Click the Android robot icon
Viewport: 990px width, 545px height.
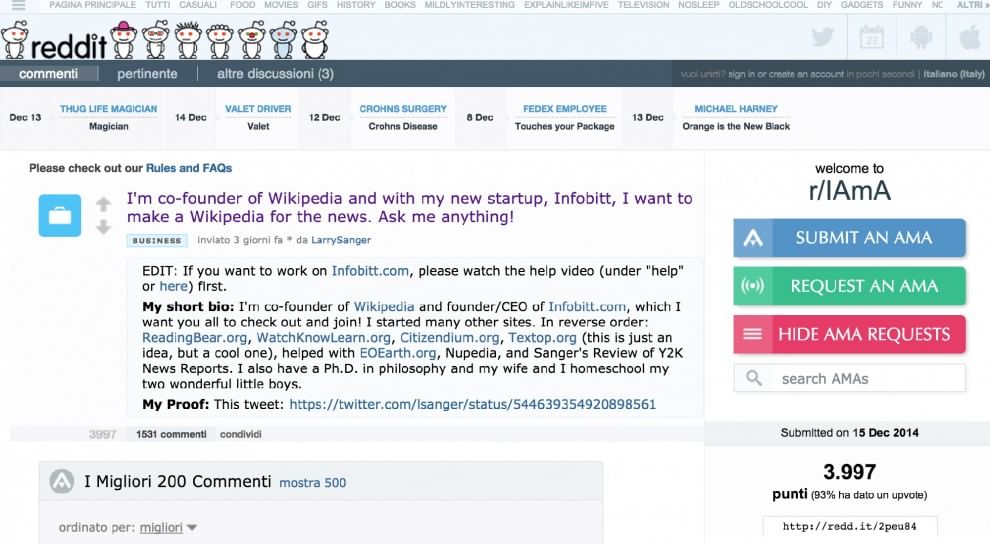coord(921,37)
